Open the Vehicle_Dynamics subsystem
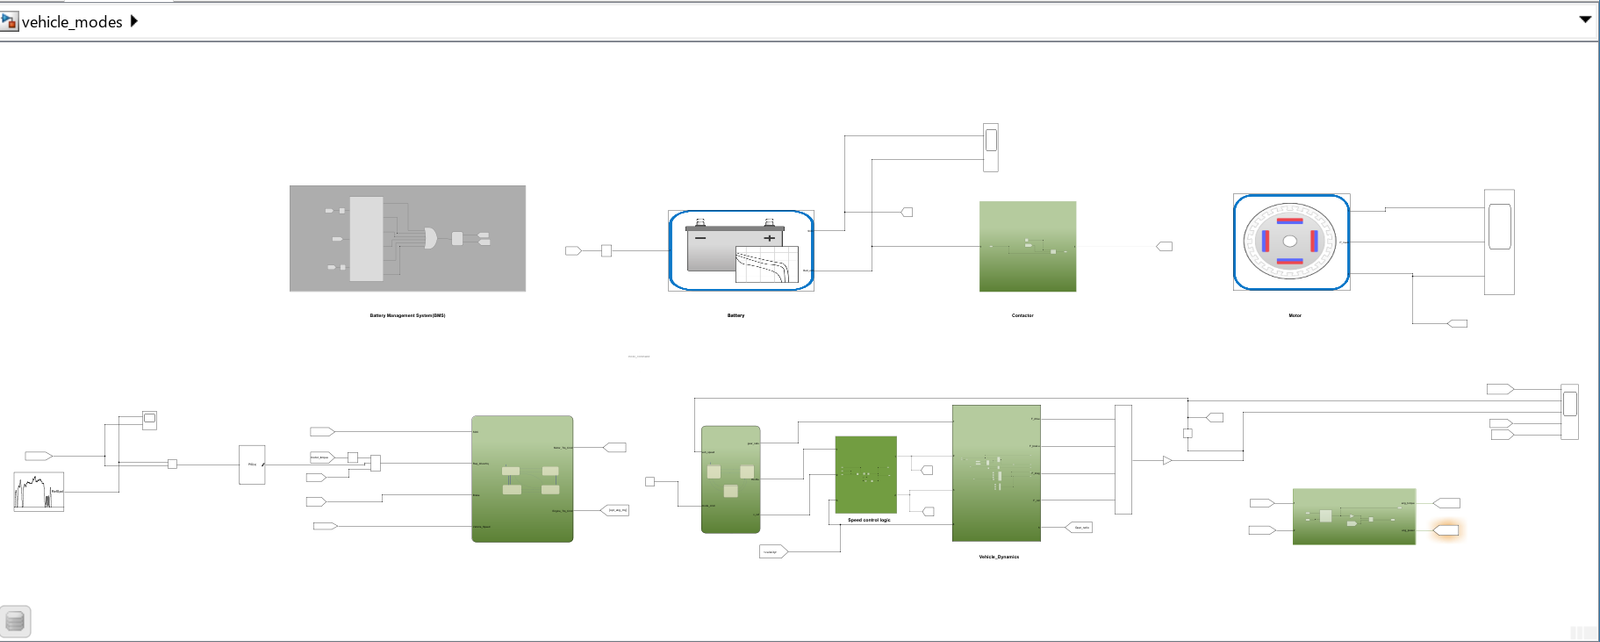 [x=996, y=472]
